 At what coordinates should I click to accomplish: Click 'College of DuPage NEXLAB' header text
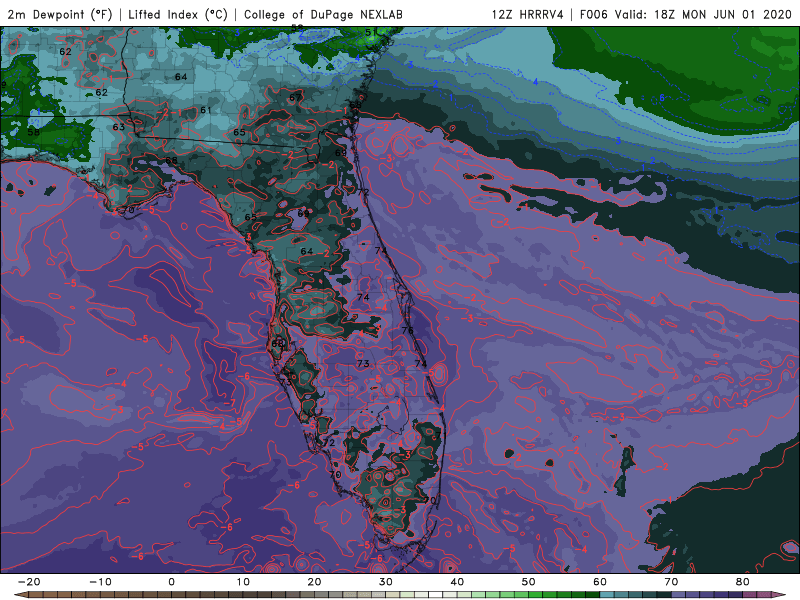point(323,14)
